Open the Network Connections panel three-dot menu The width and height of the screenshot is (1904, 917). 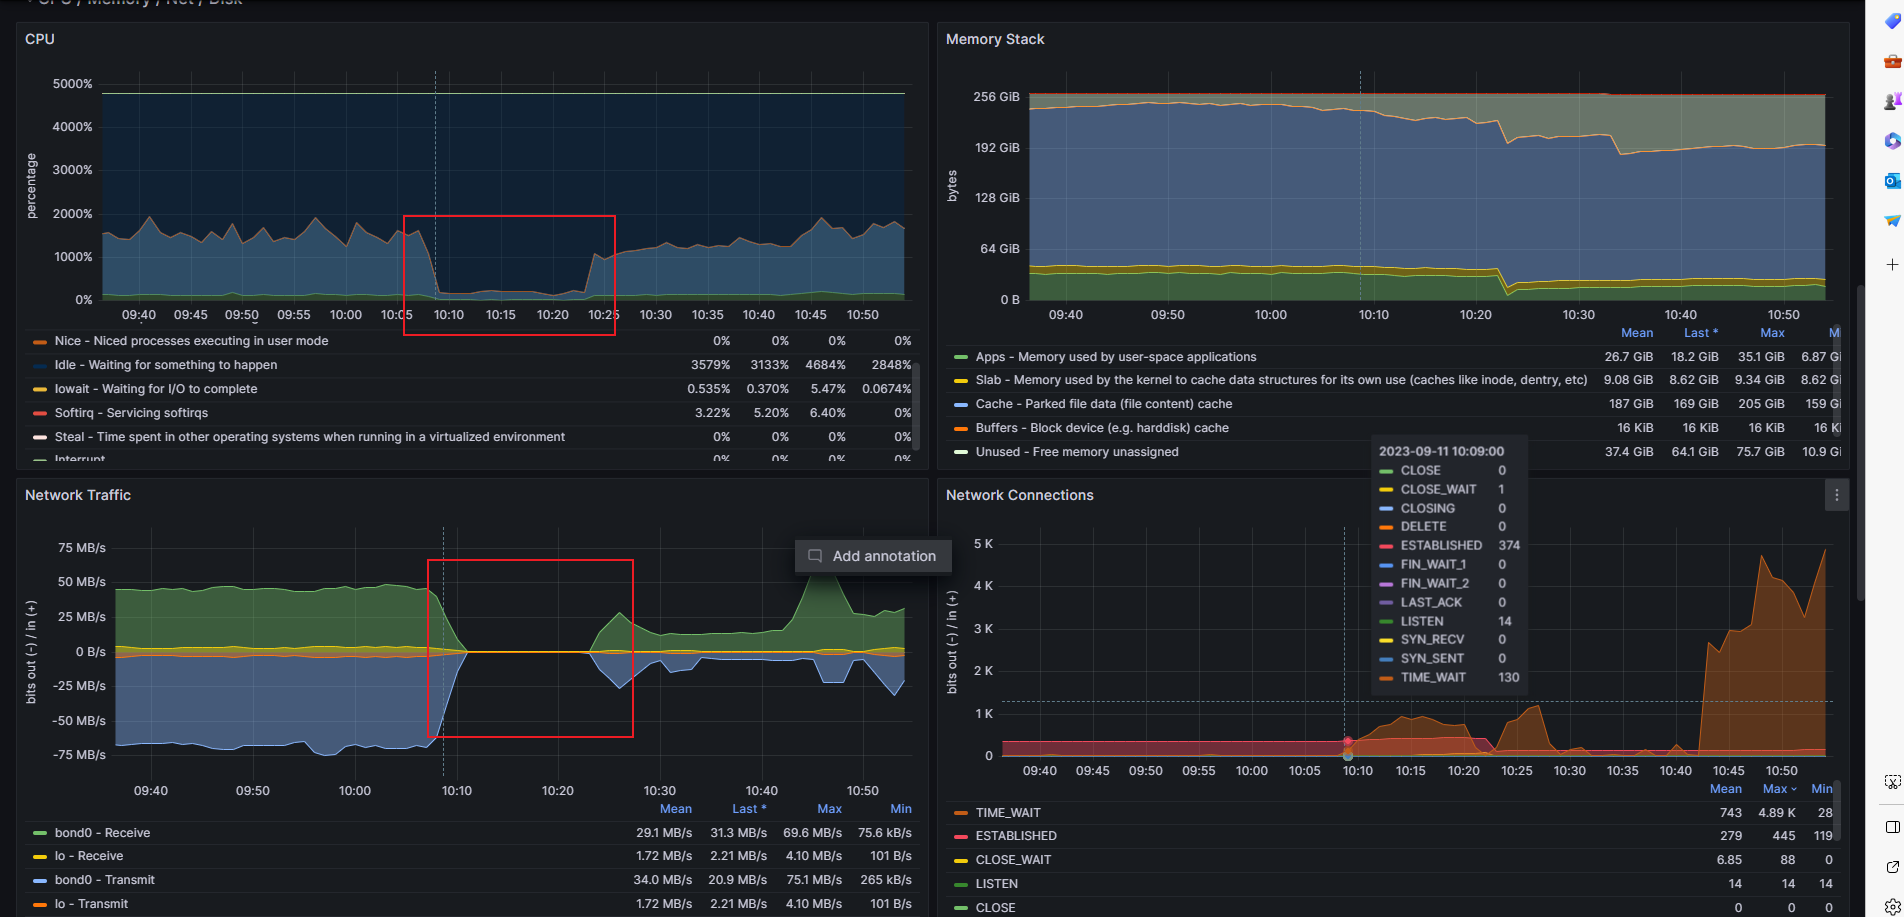pyautogui.click(x=1836, y=495)
